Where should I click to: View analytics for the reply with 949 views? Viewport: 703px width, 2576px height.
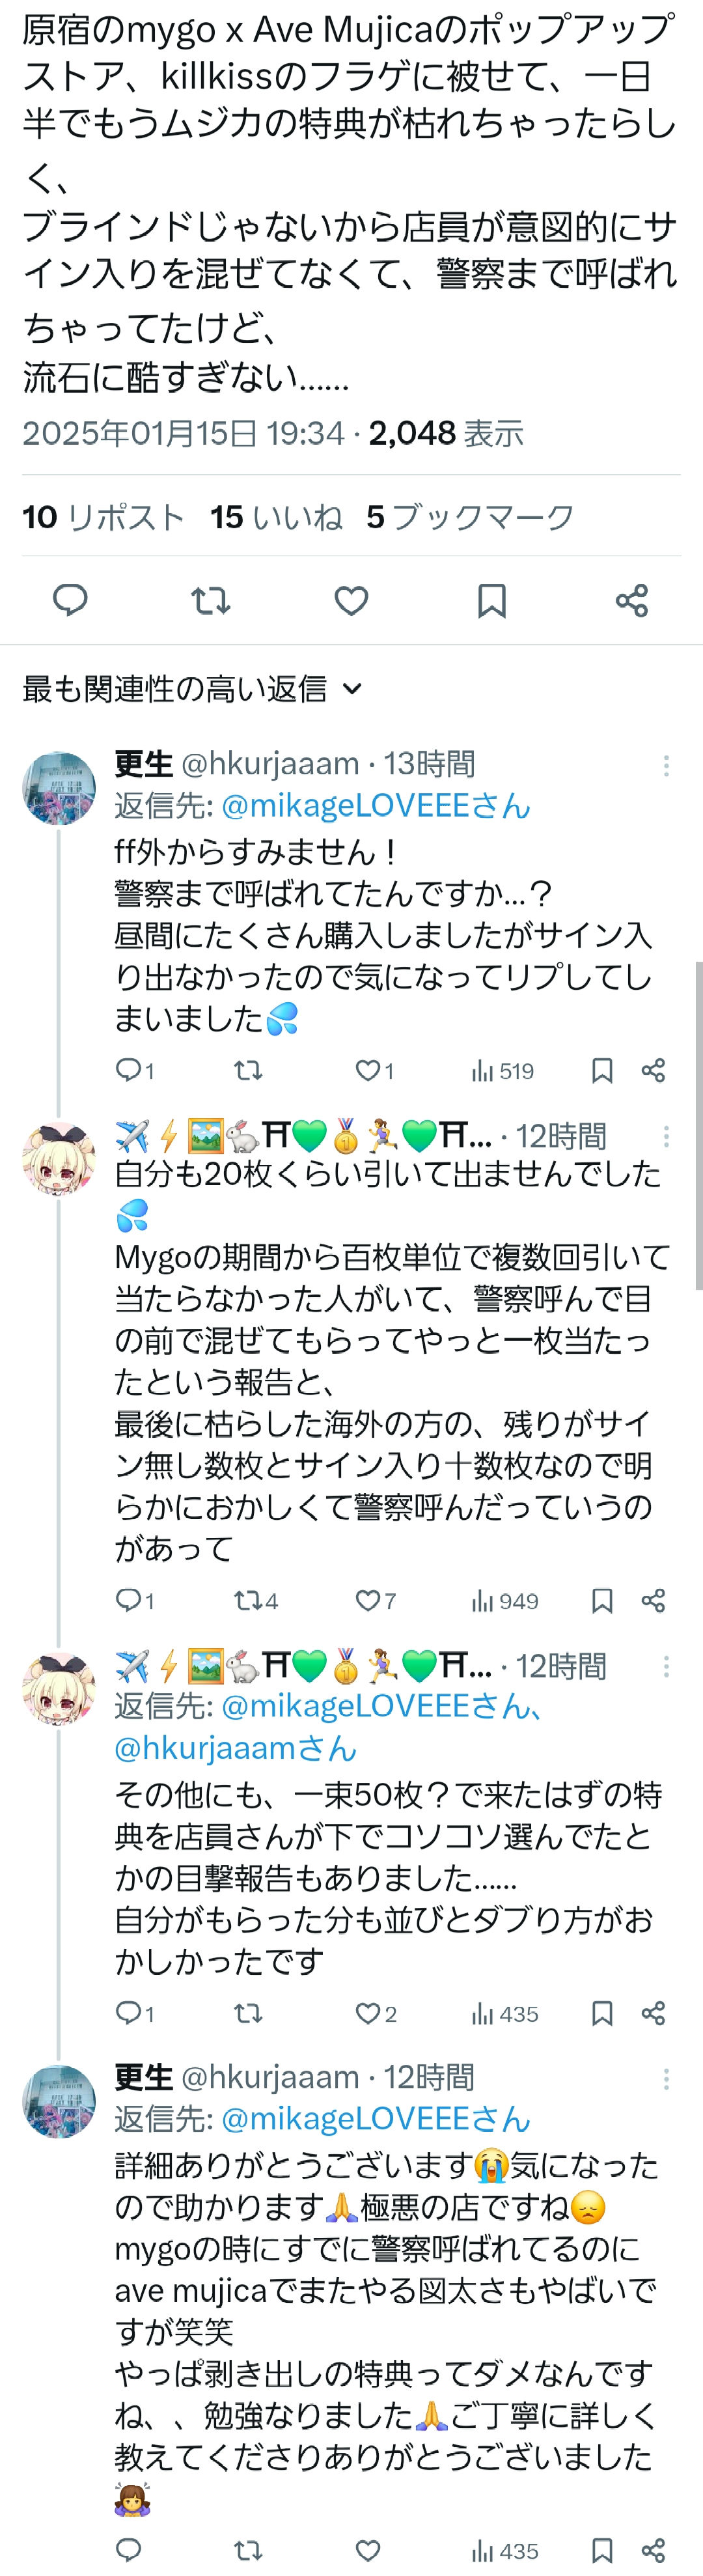505,1601
